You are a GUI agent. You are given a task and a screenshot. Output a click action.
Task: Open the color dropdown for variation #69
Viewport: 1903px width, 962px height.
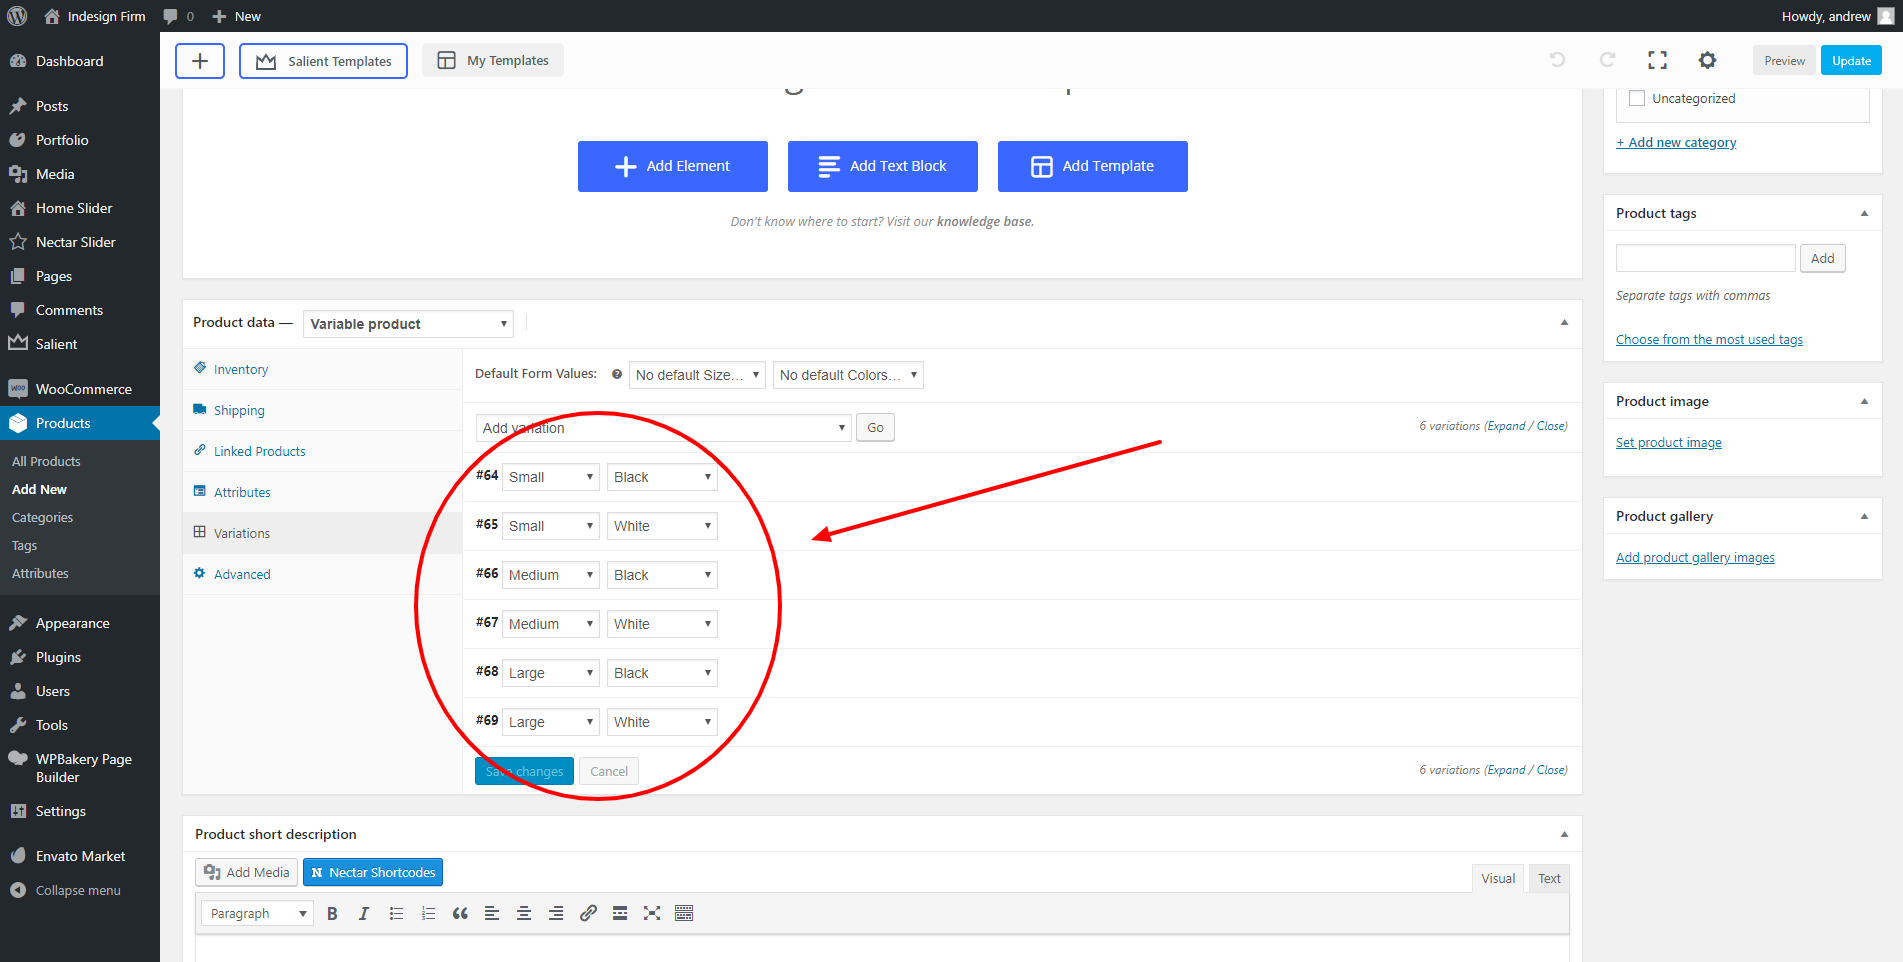pos(662,722)
